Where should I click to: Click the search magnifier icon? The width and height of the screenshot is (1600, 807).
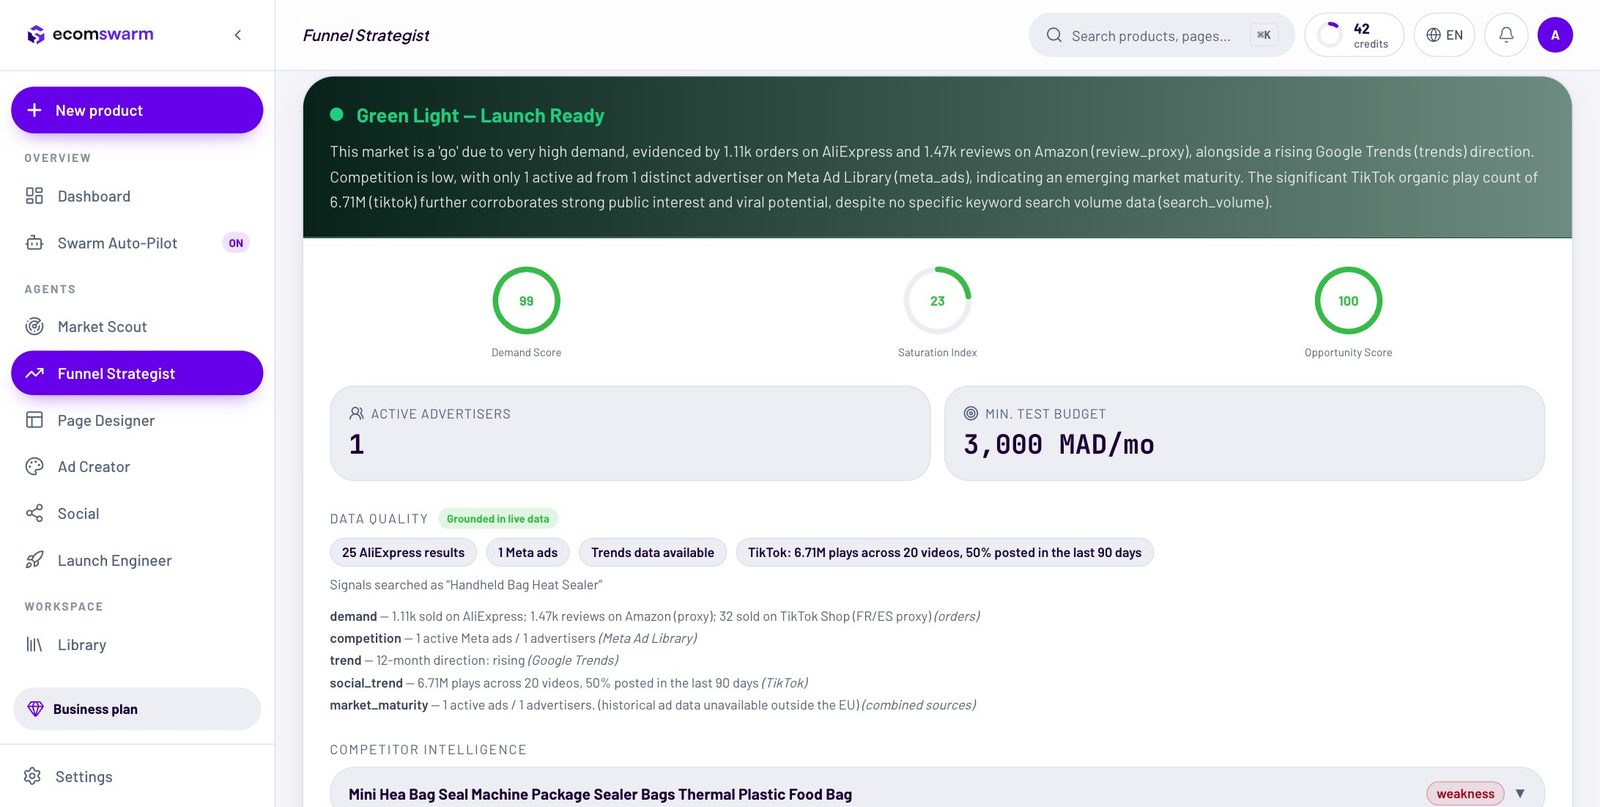[x=1054, y=35]
